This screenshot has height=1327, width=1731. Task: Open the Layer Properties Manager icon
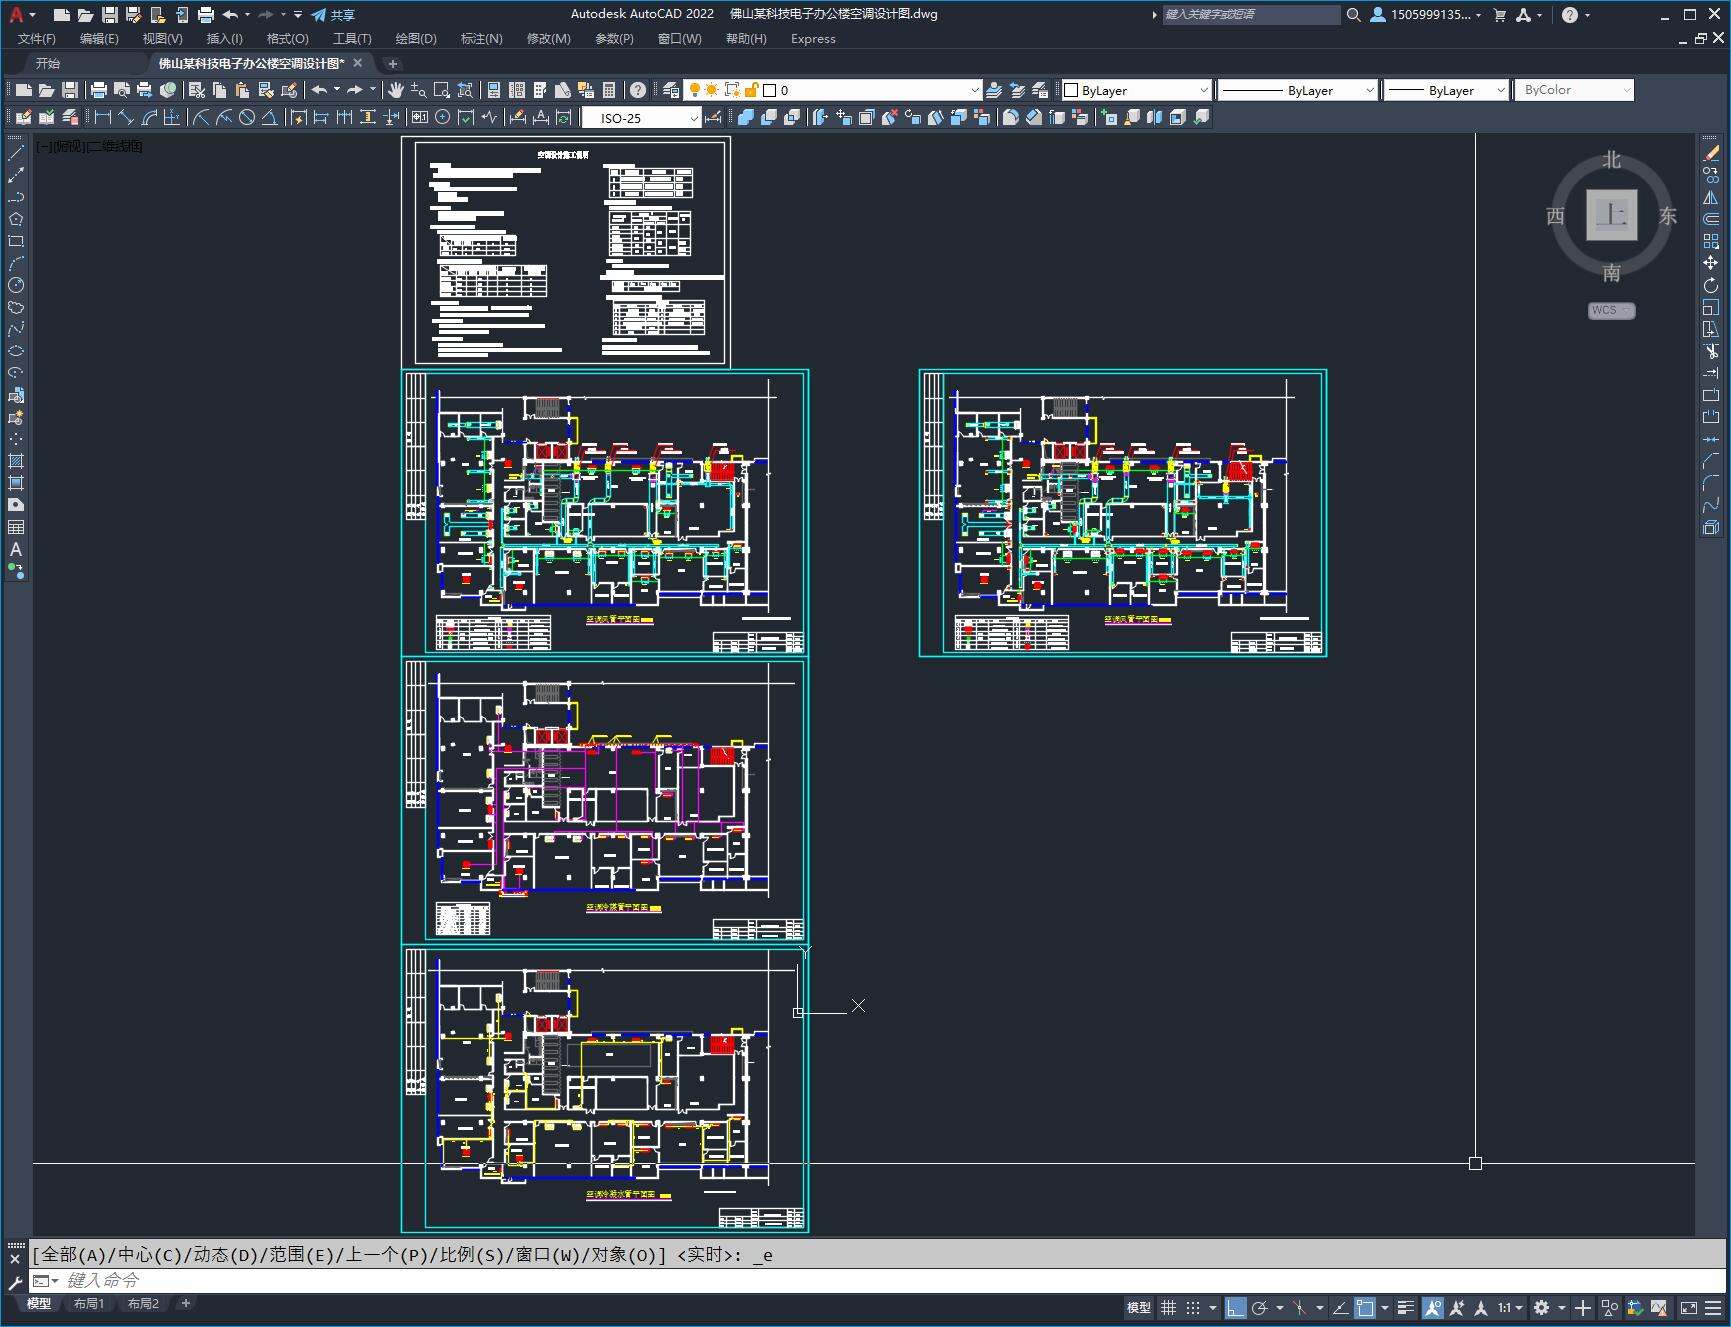point(671,90)
